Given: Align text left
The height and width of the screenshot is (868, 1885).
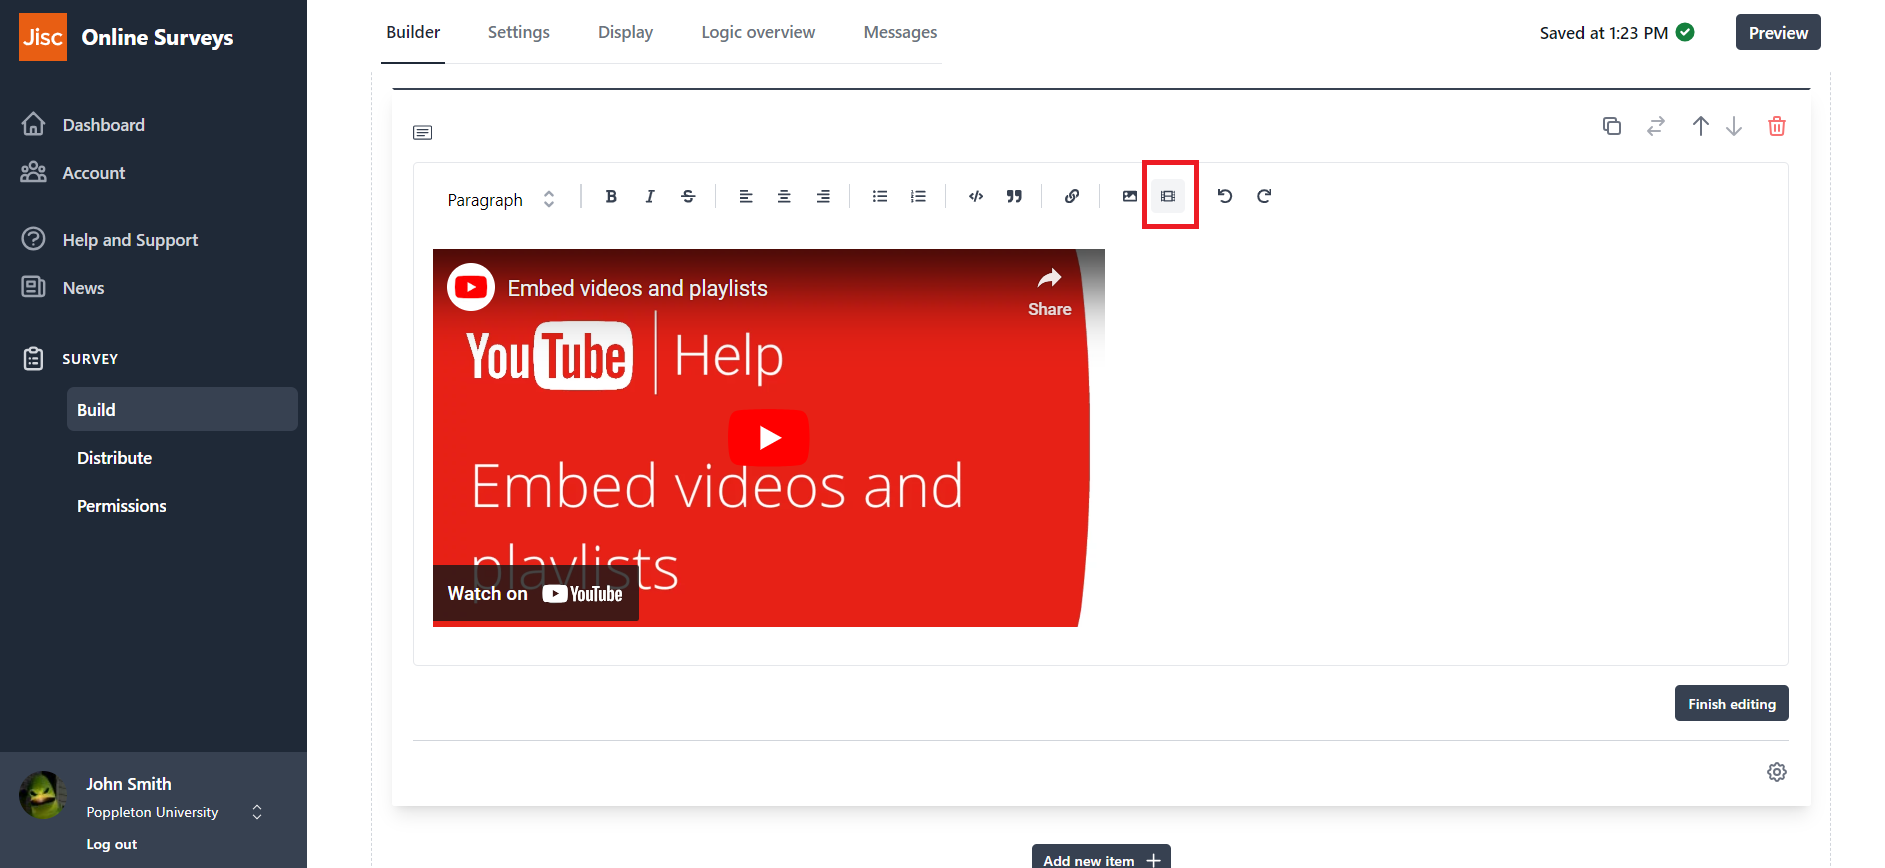Looking at the screenshot, I should coord(746,196).
